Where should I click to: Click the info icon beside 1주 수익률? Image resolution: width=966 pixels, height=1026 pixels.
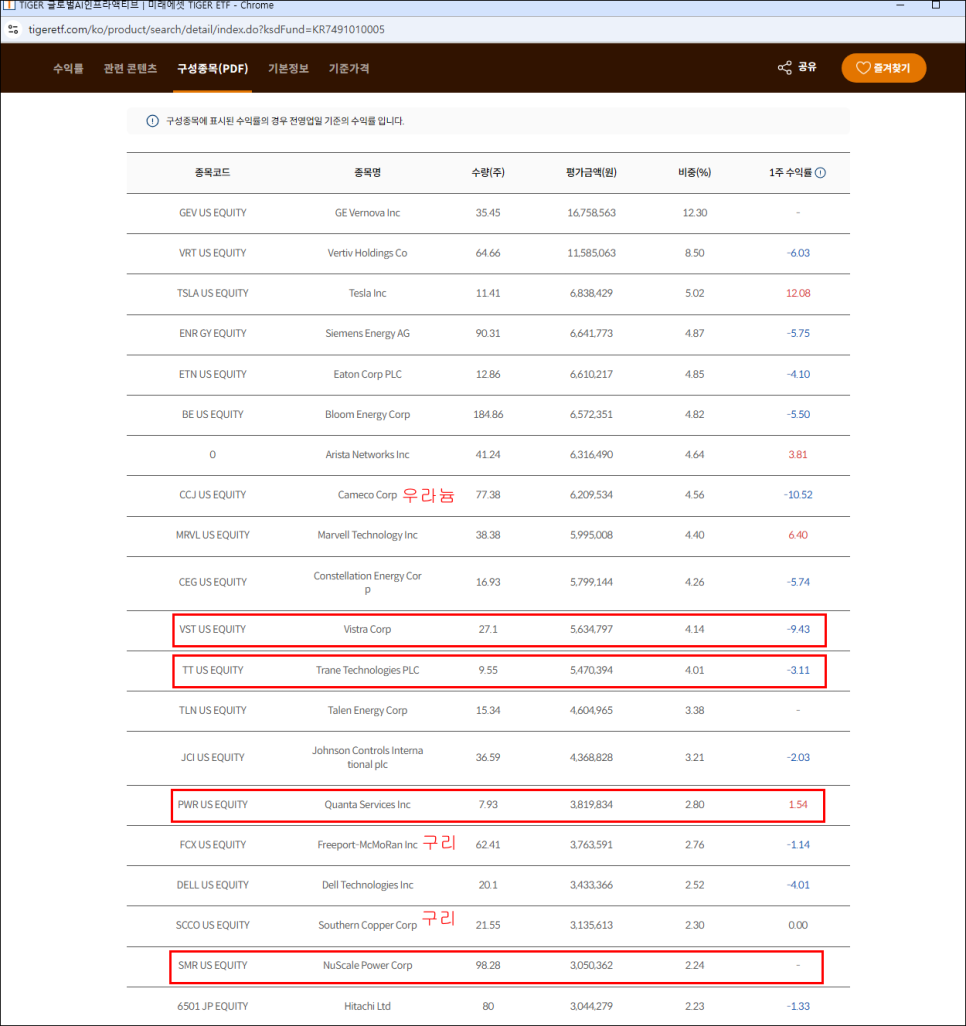[821, 173]
